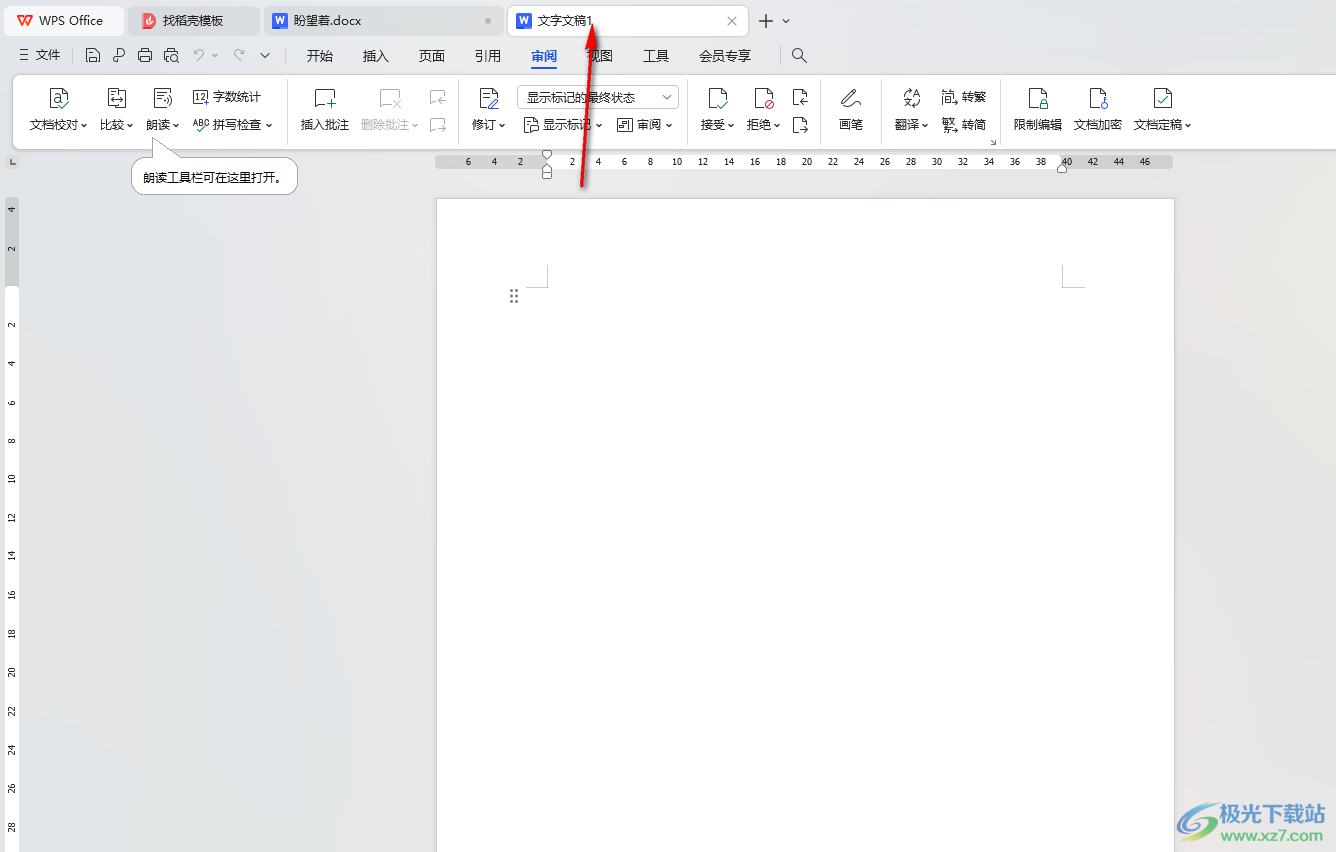
Task: Expand the 翻译 dropdown arrow
Action: coord(925,126)
